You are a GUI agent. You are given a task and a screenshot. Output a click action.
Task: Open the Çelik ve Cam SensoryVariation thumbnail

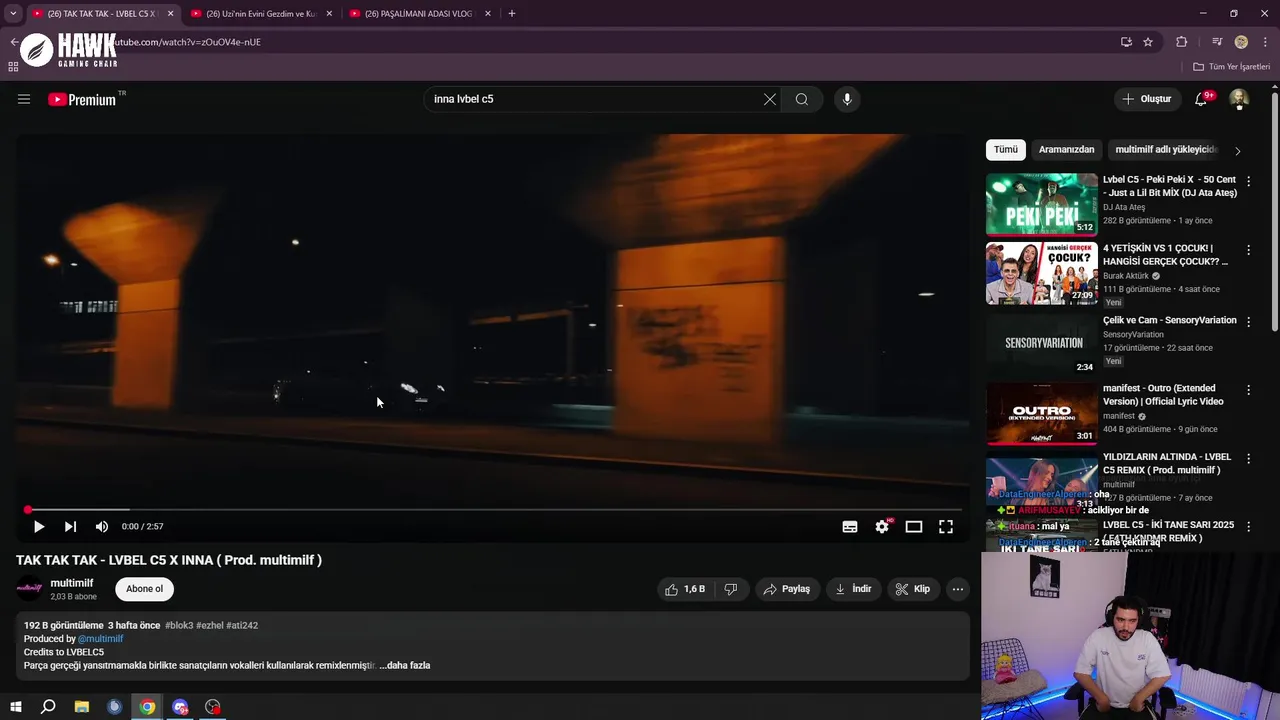1041,343
